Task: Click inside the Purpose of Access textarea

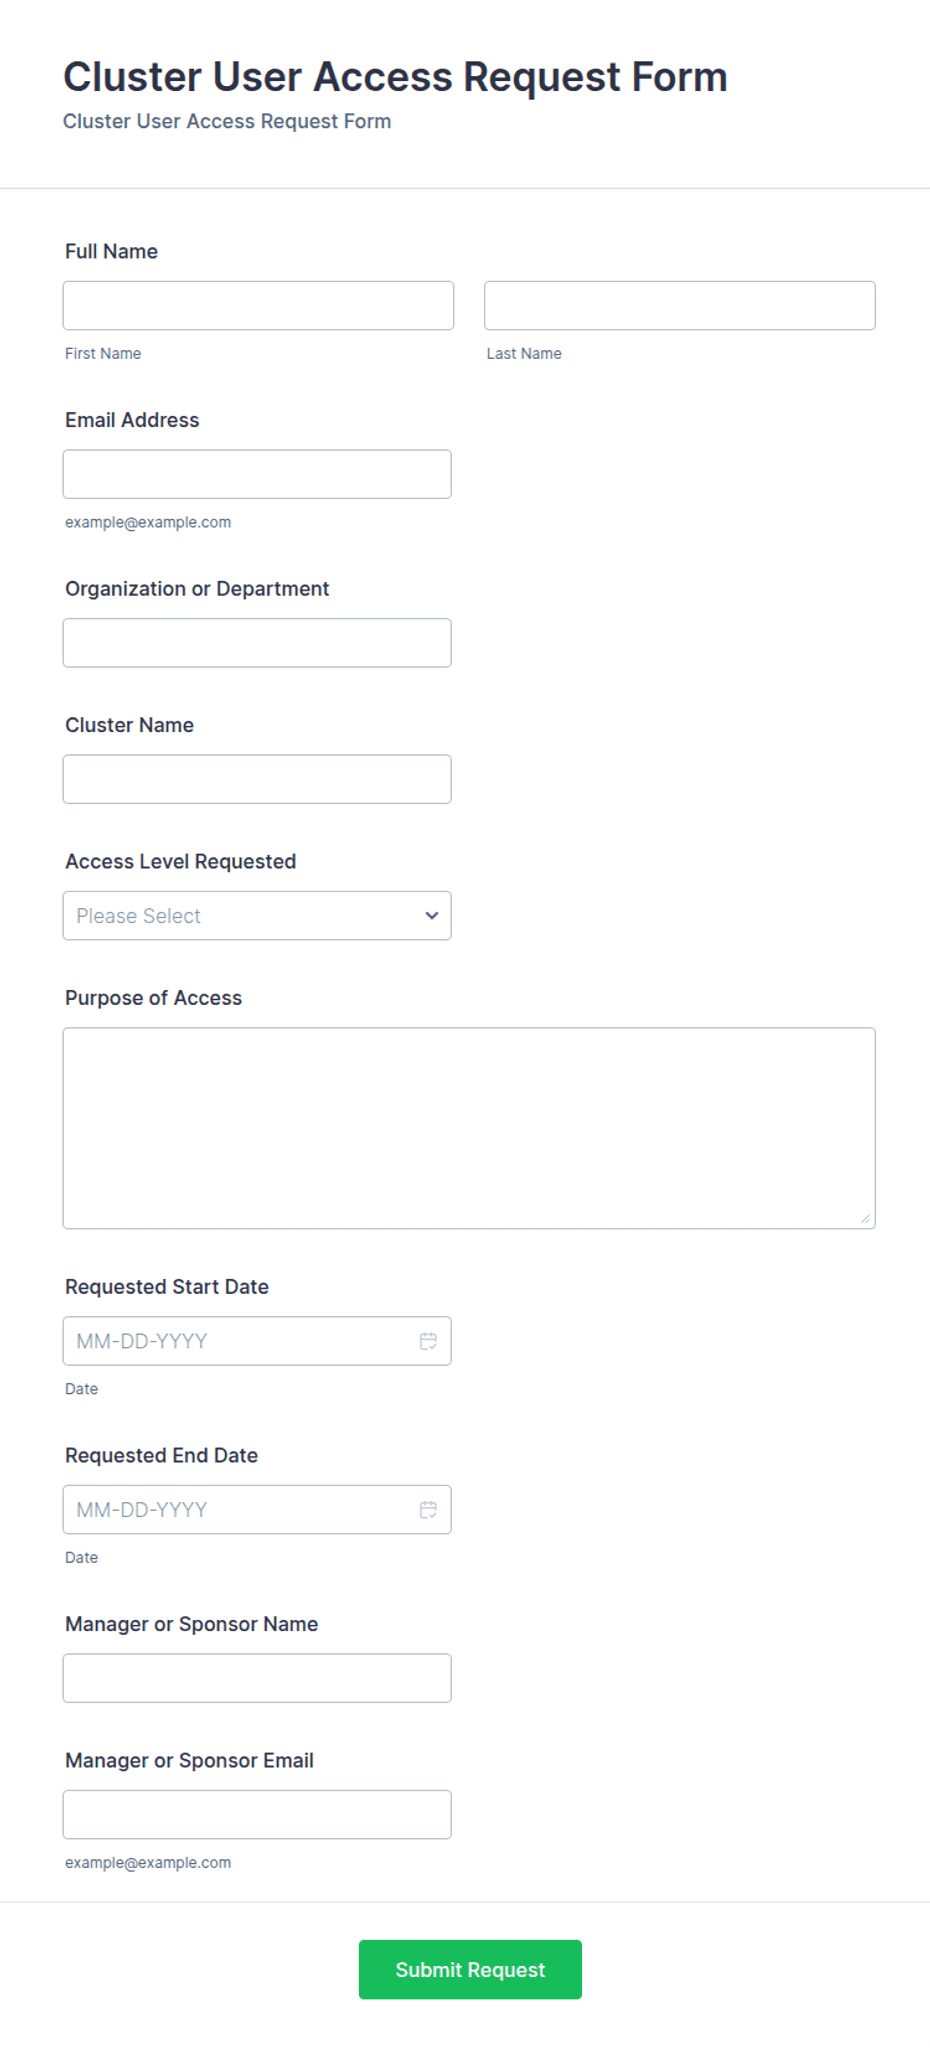Action: pyautogui.click(x=469, y=1128)
